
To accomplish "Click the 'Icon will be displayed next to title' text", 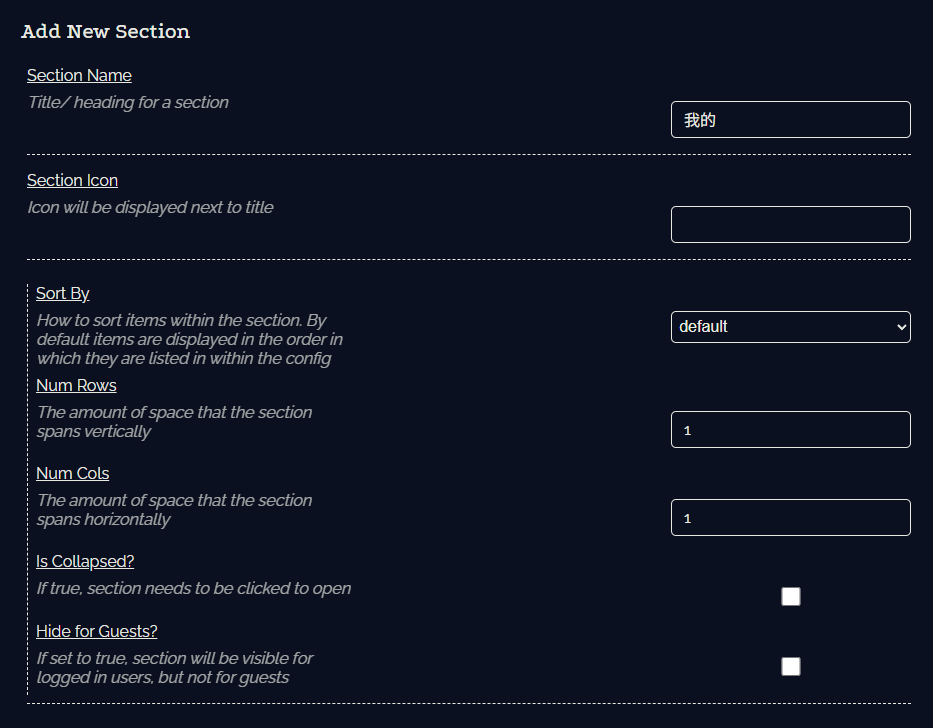I will (x=151, y=207).
